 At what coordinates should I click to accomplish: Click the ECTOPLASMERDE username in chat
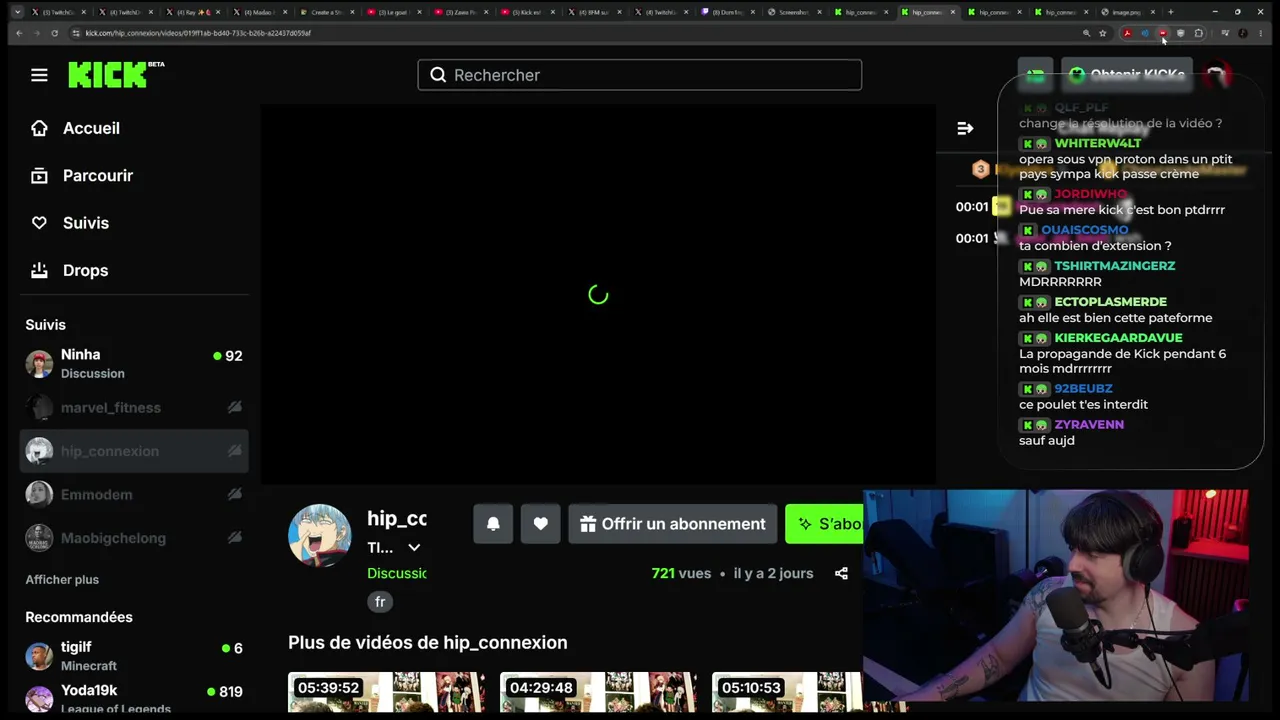tap(1110, 302)
